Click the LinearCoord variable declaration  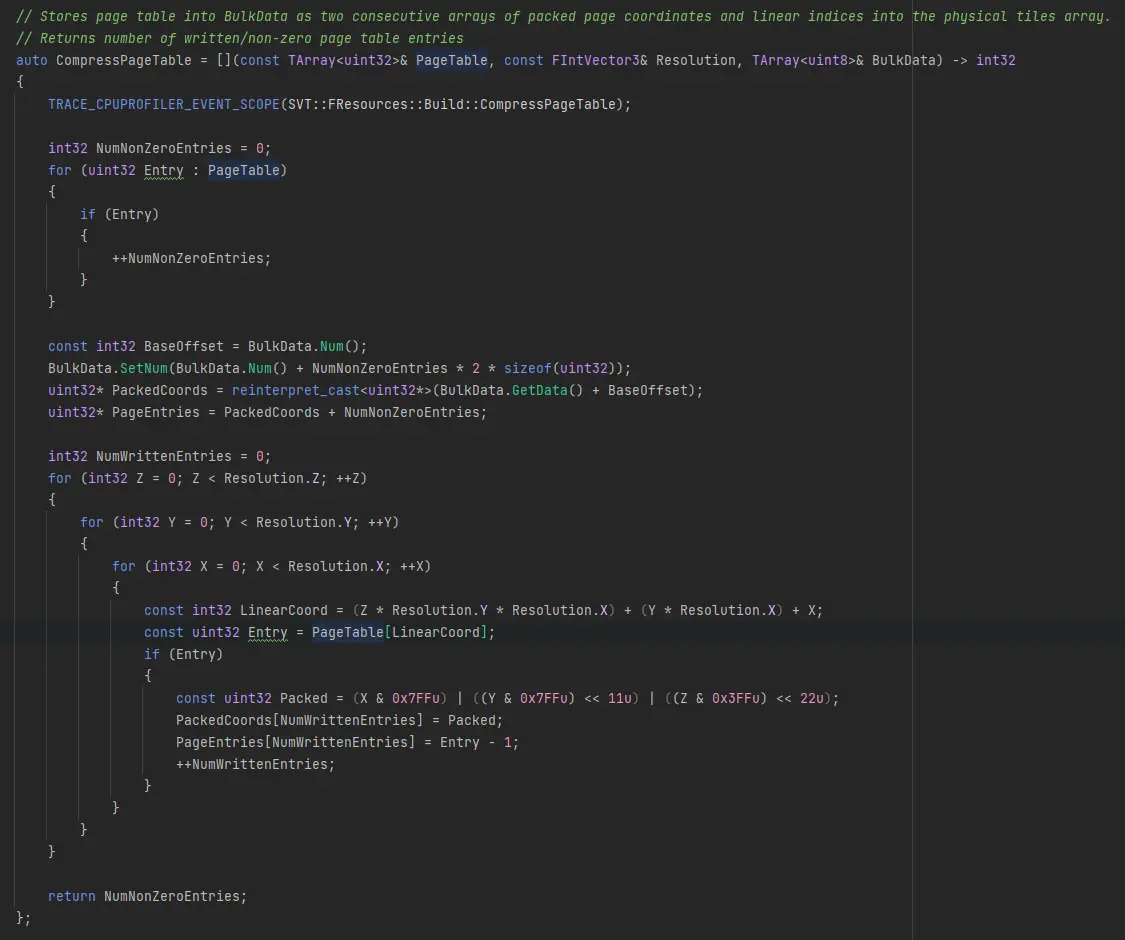click(x=284, y=610)
